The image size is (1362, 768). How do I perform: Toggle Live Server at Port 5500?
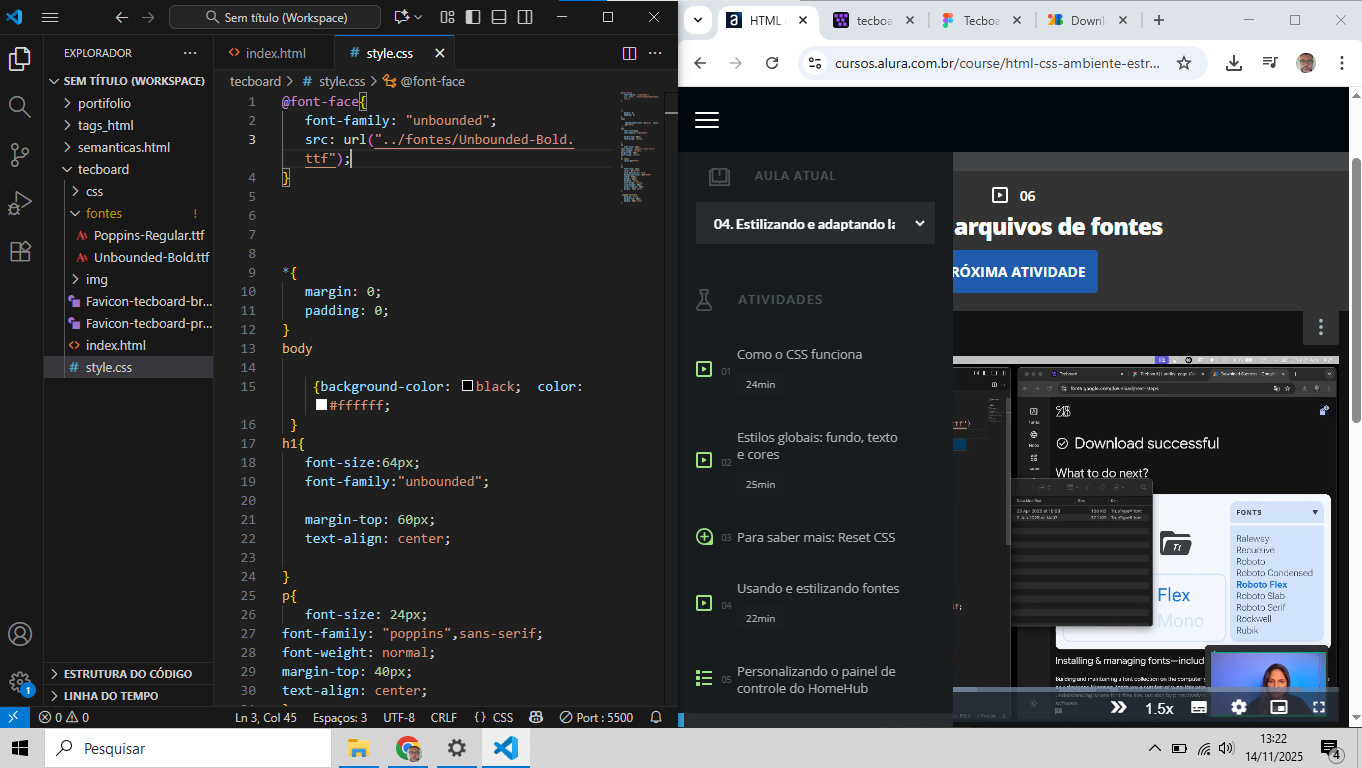tap(596, 717)
